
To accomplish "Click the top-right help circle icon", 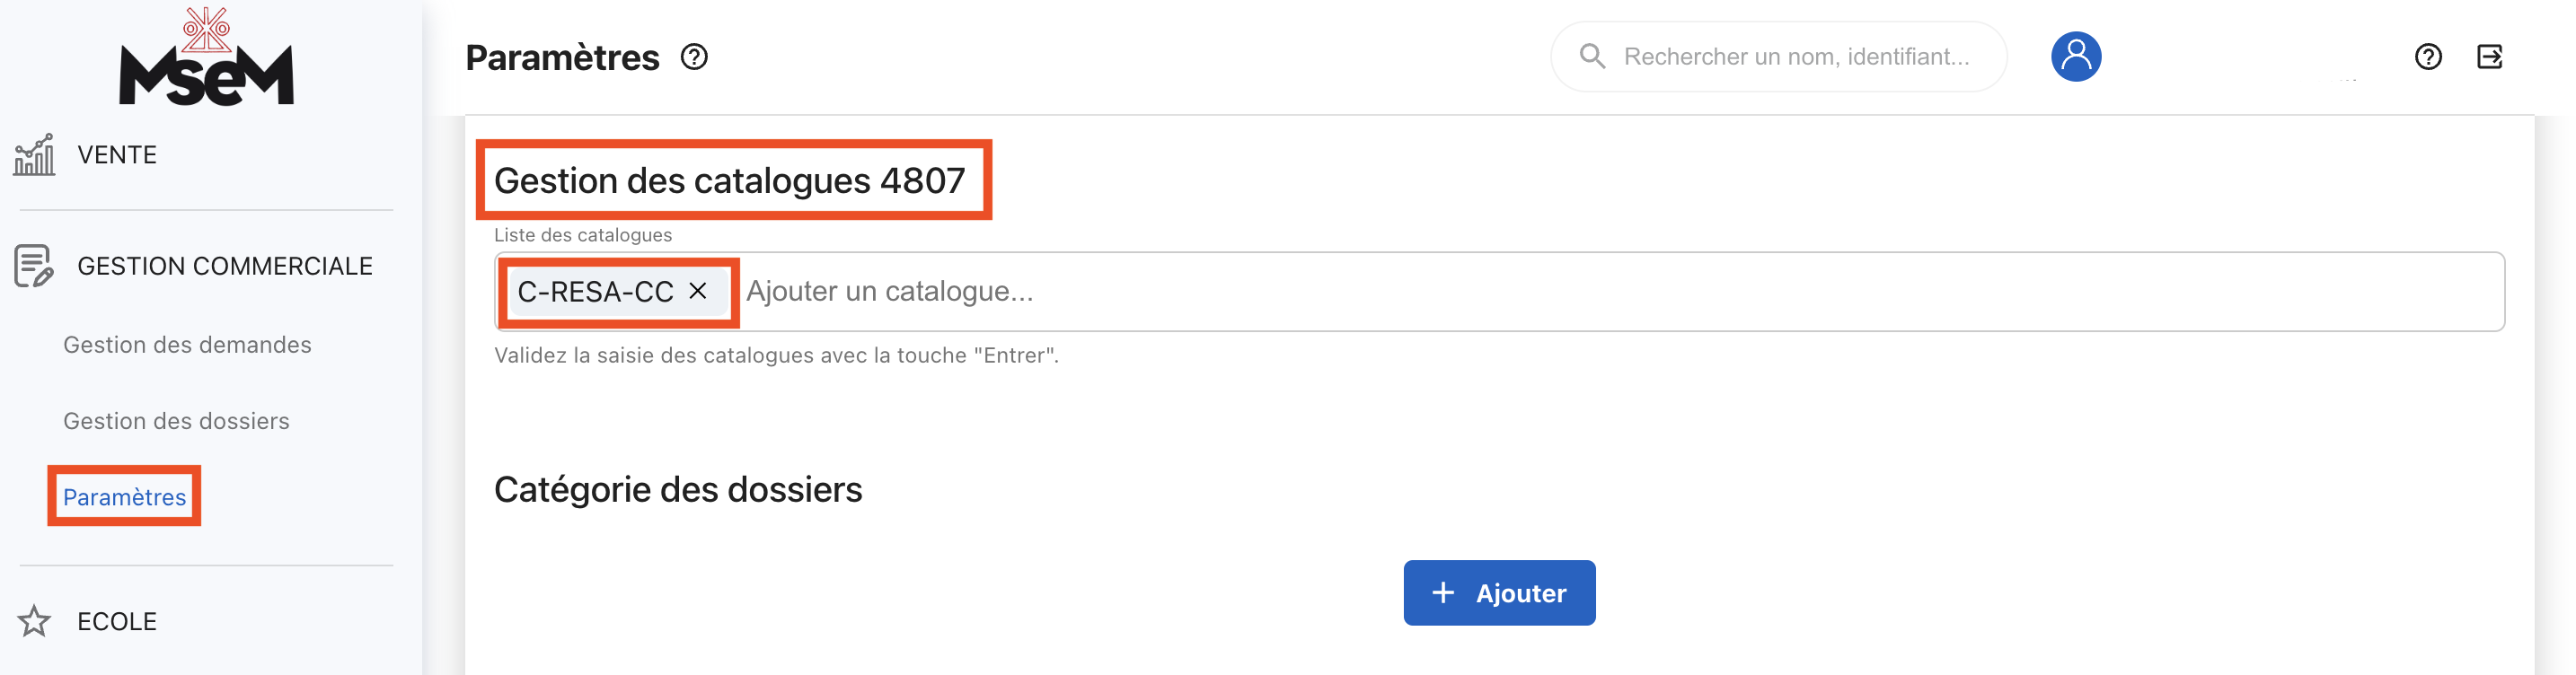I will [x=2428, y=57].
